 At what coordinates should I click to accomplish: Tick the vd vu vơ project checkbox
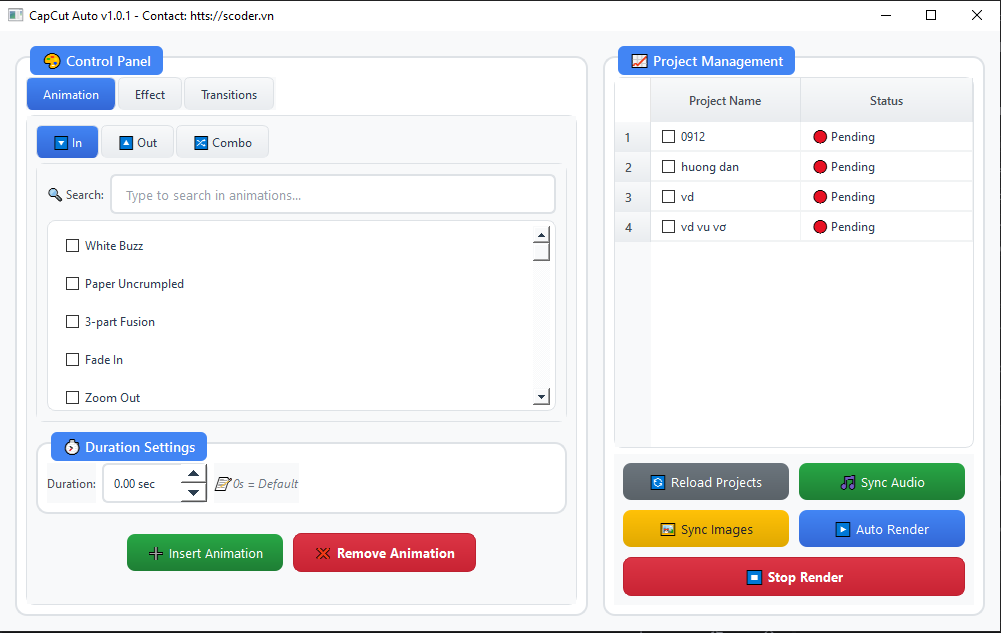click(668, 227)
